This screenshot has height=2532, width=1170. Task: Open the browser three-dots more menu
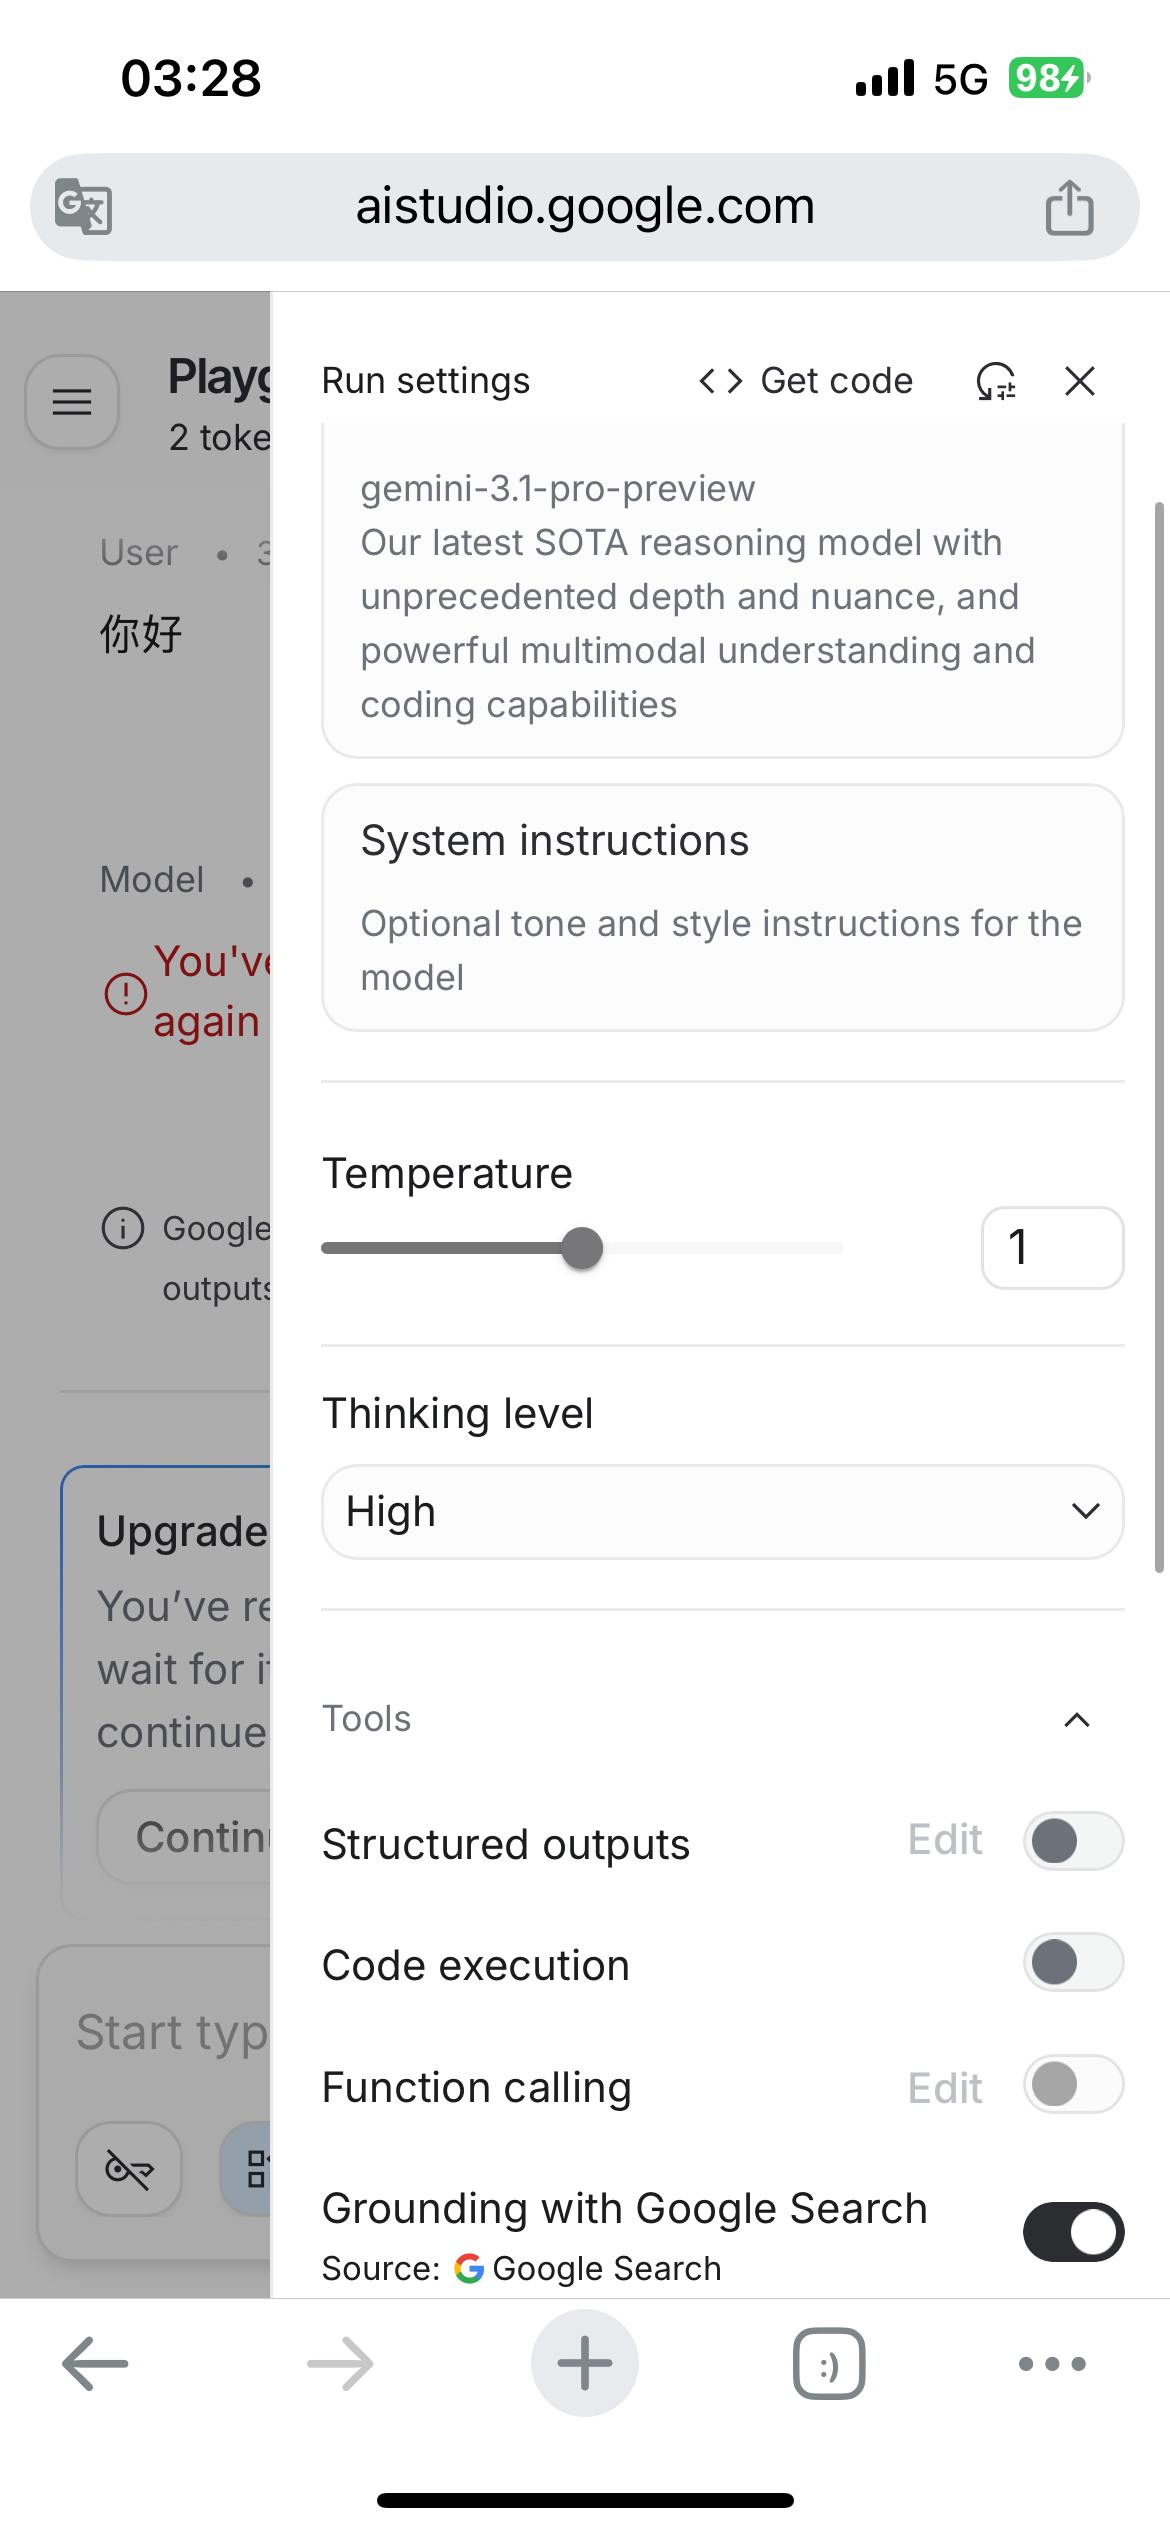(x=1052, y=2364)
